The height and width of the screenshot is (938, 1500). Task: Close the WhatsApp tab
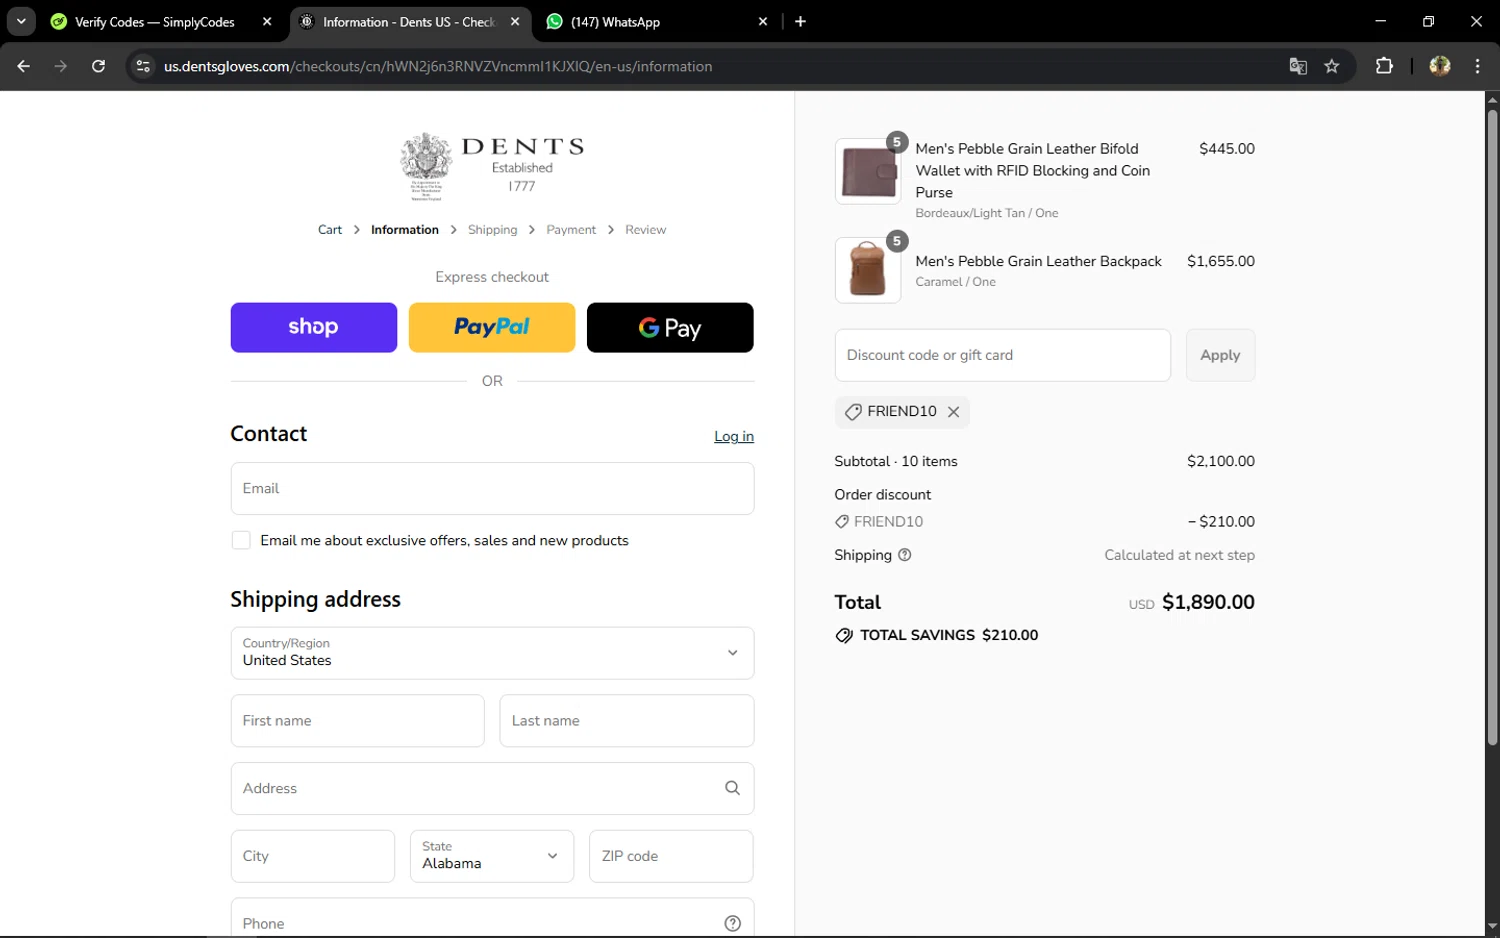tap(763, 21)
